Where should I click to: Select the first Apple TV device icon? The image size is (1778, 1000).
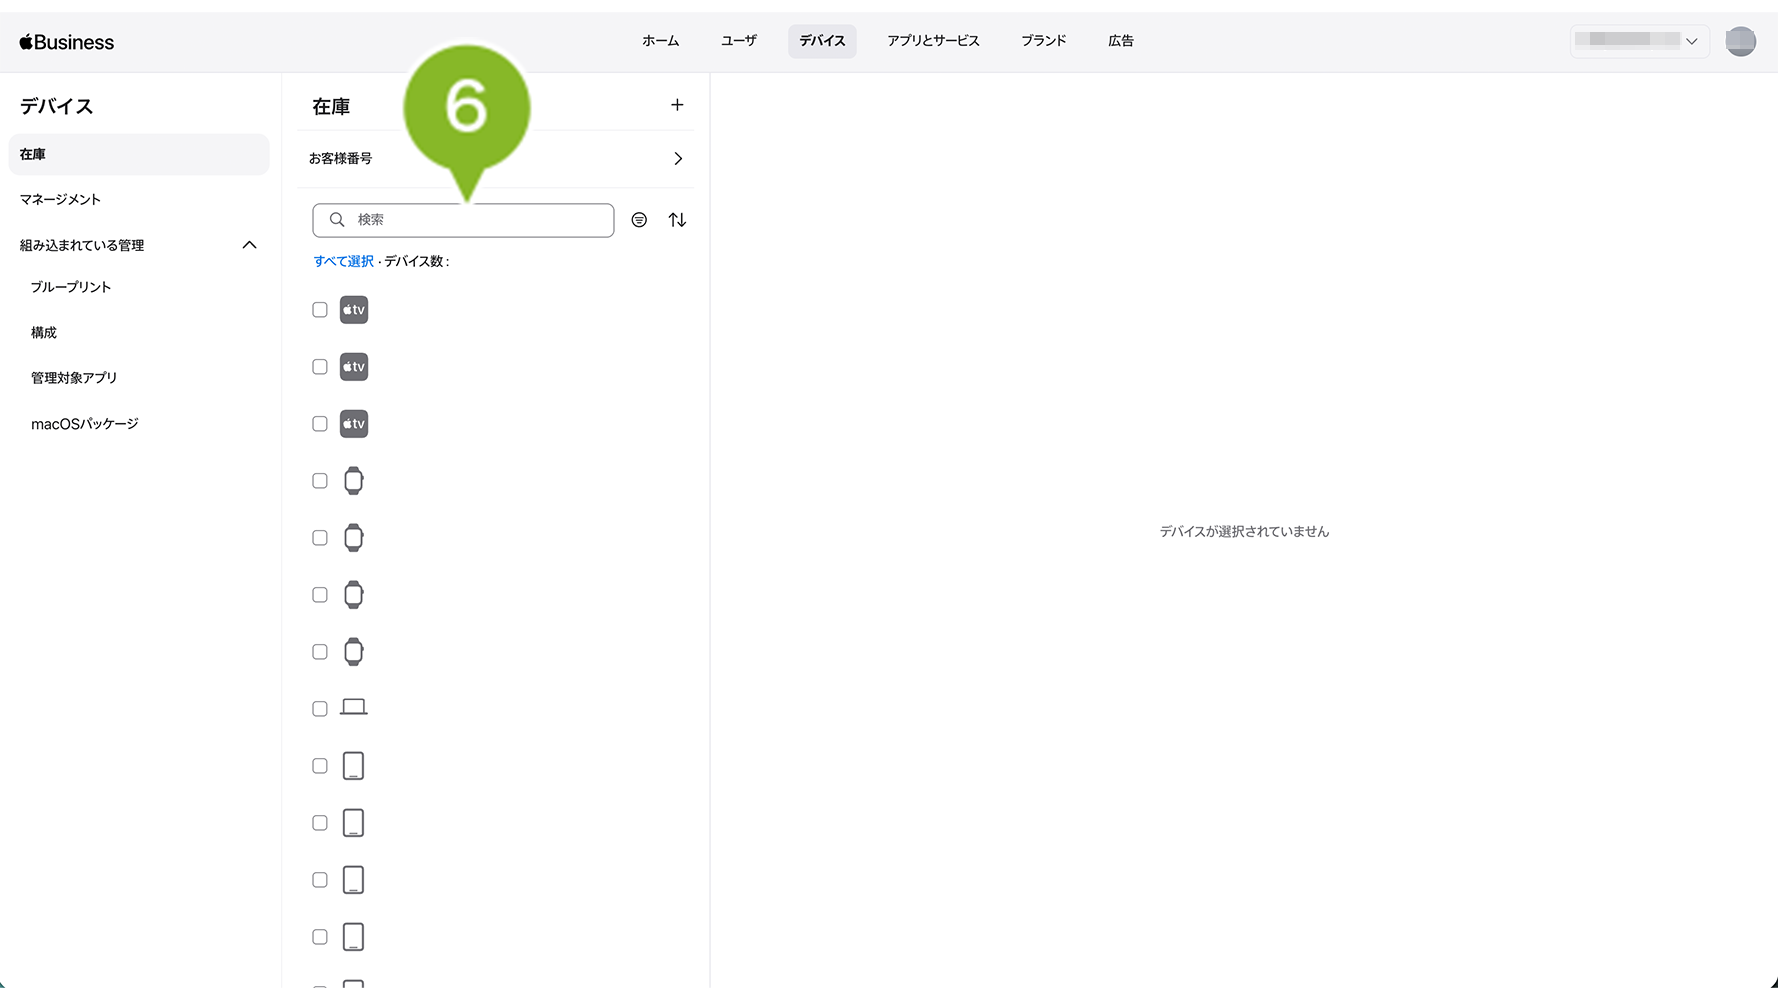[x=354, y=310]
